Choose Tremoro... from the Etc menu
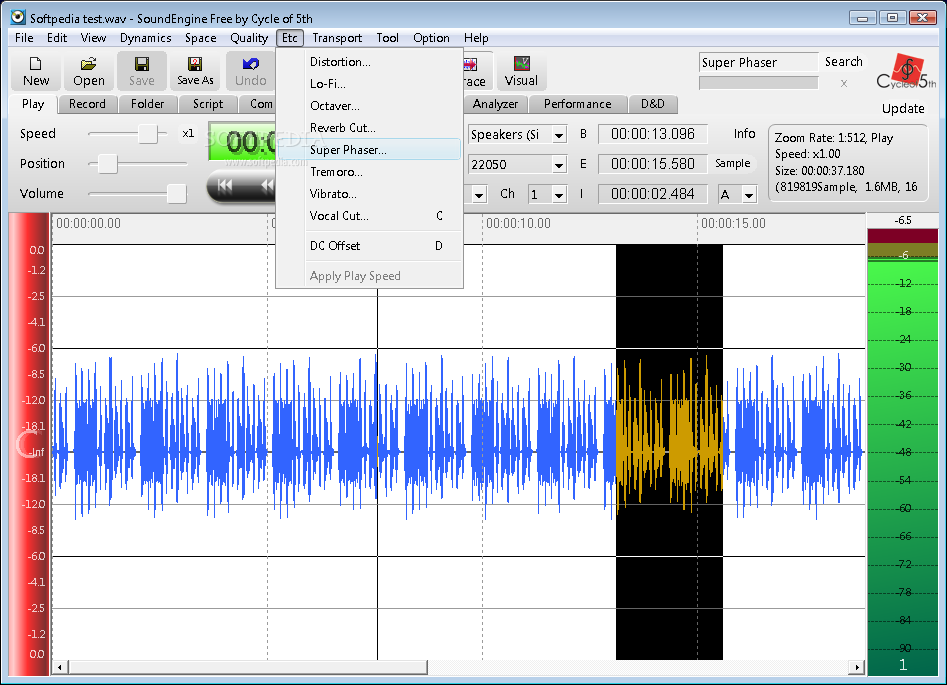This screenshot has height=685, width=947. [369, 172]
